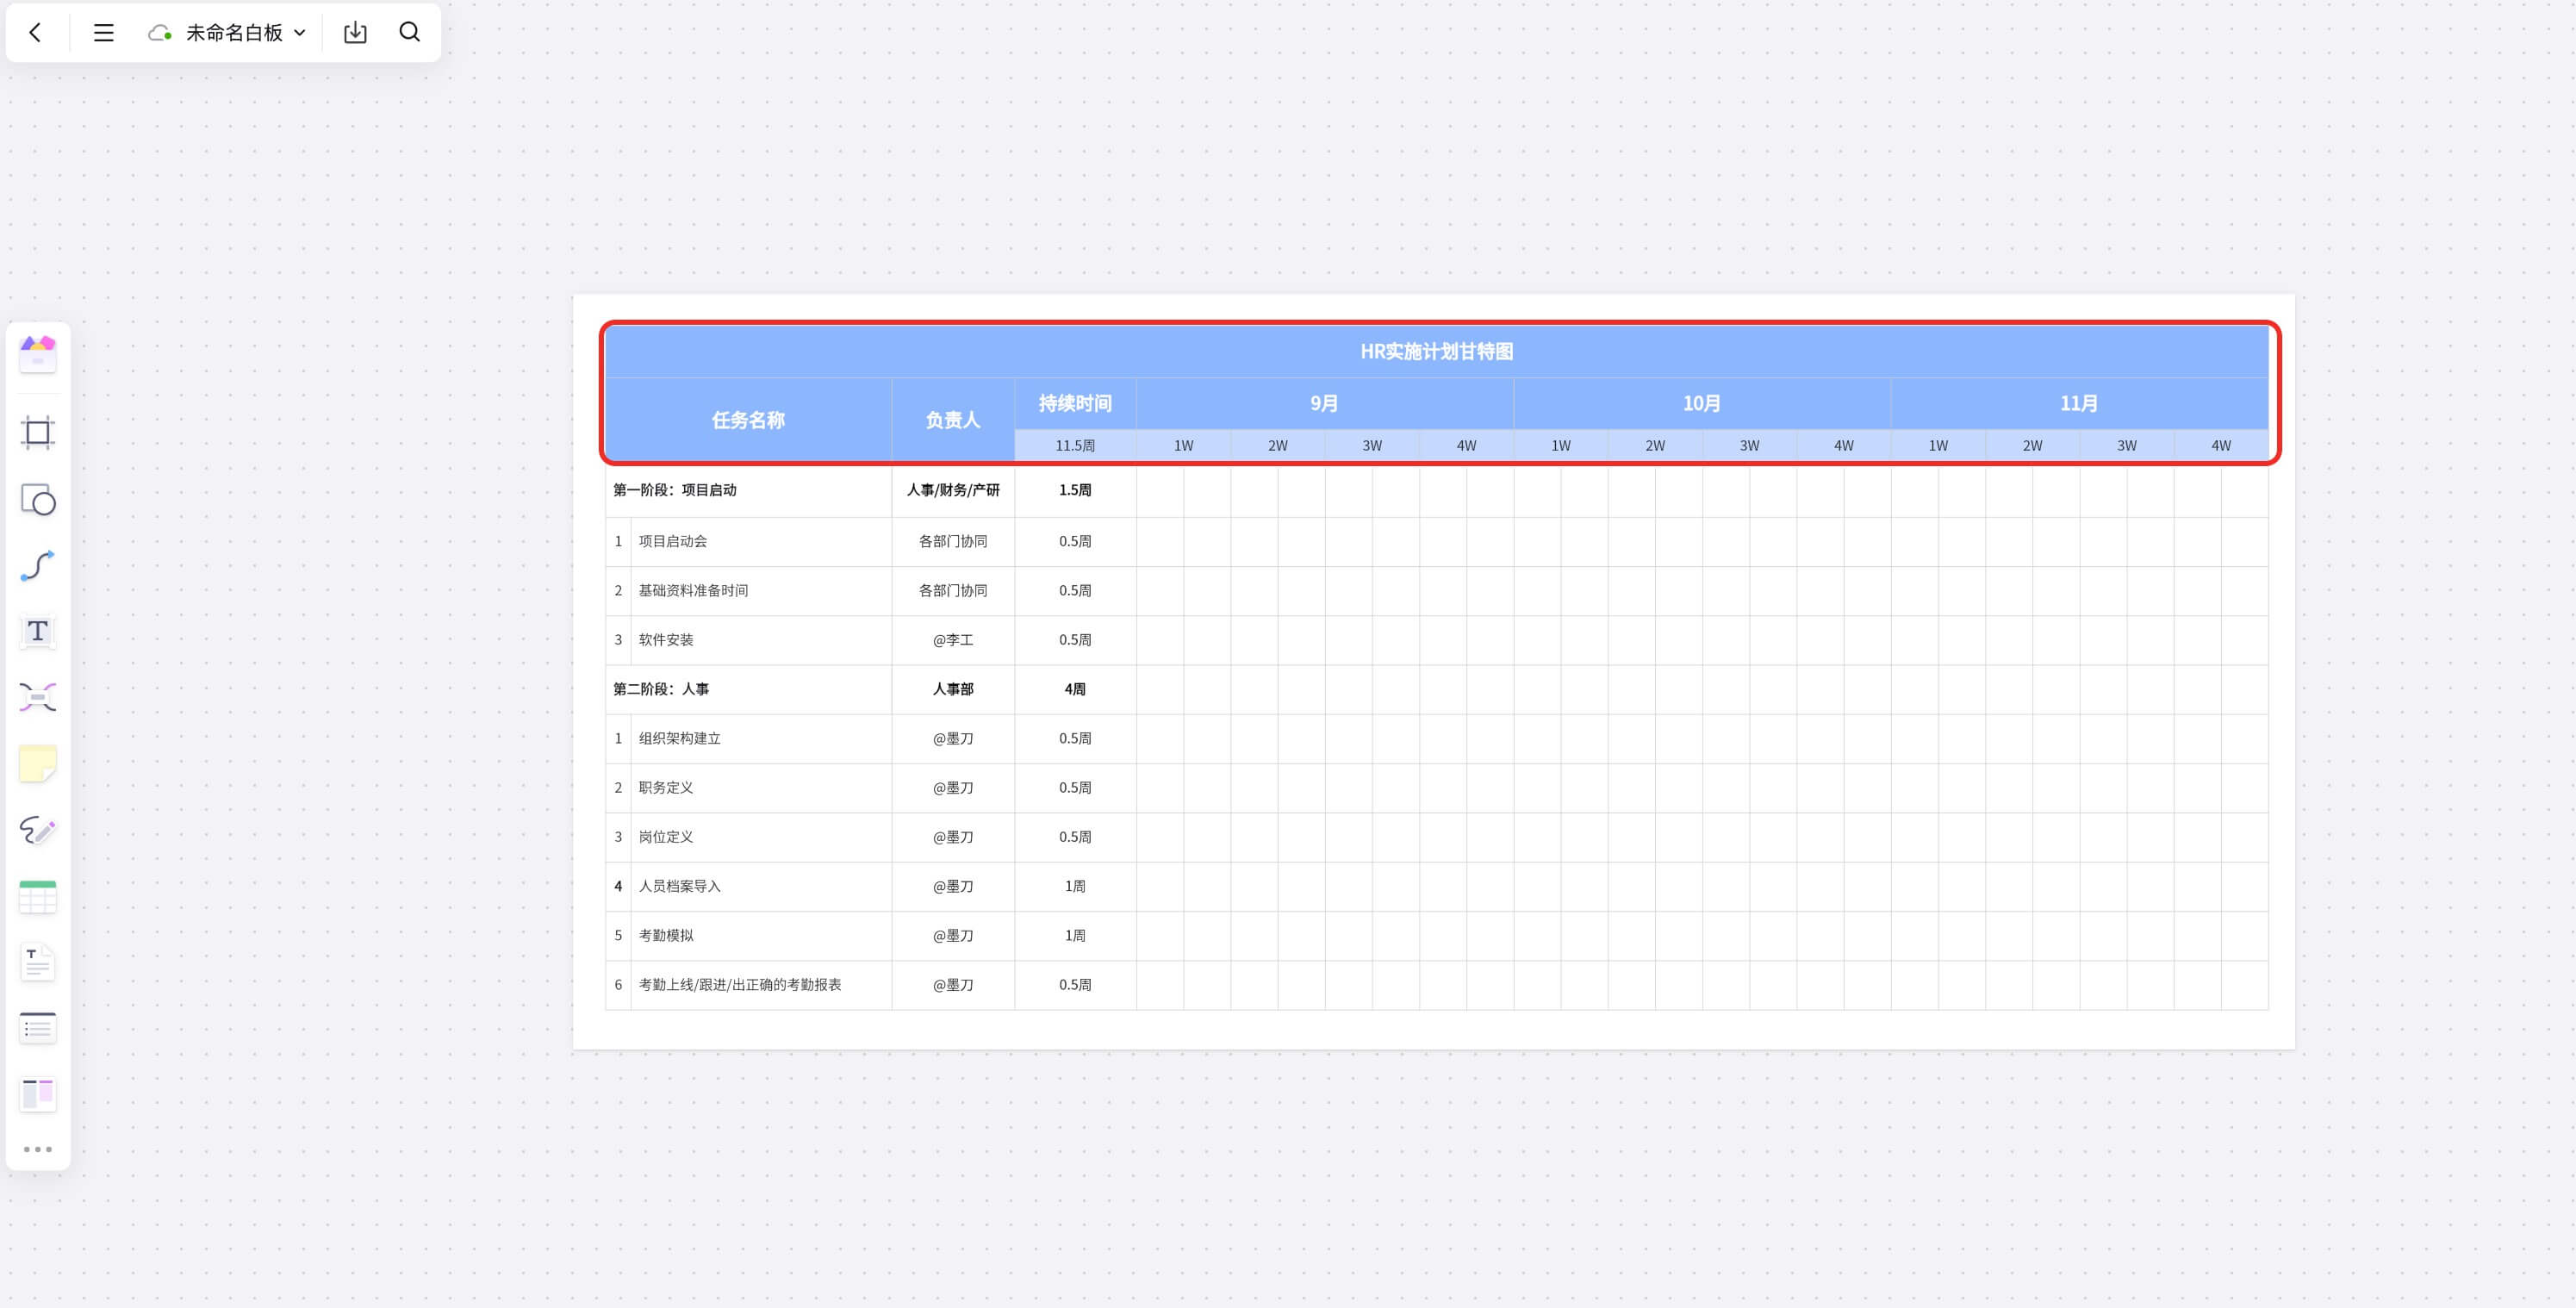Select the Kanban board tool
Image resolution: width=2576 pixels, height=1308 pixels.
(38, 1095)
